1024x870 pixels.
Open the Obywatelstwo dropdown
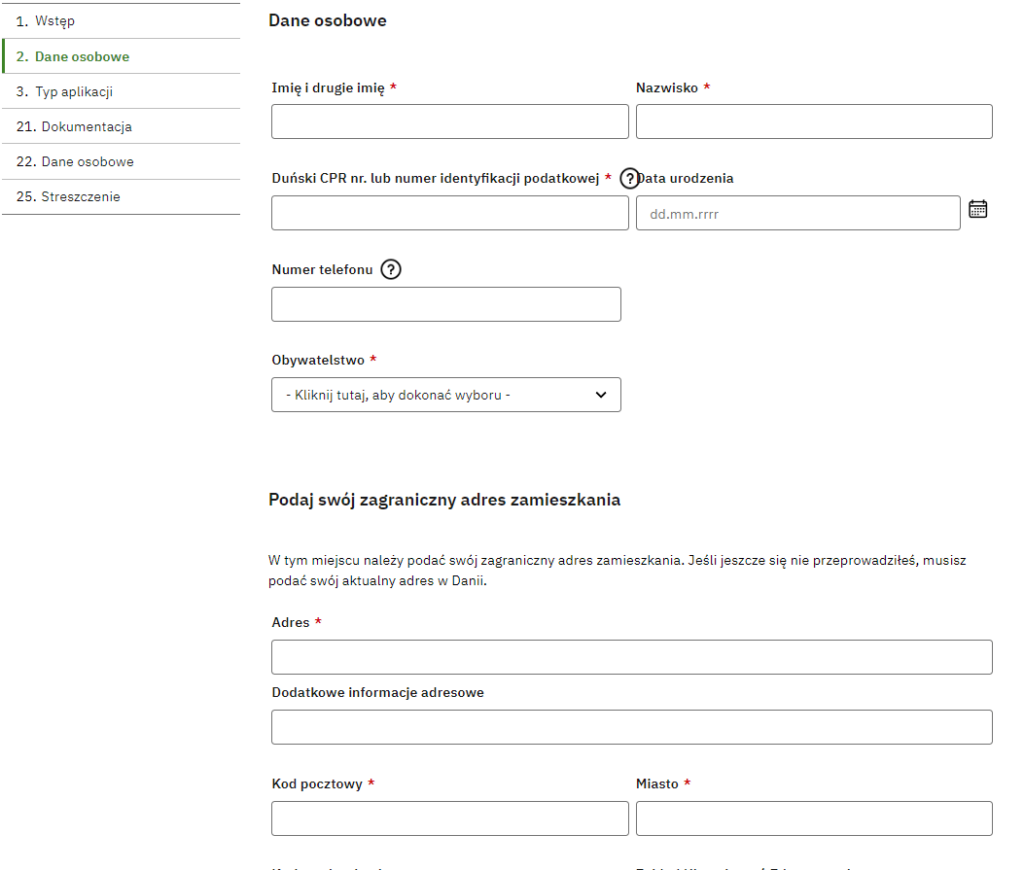pos(446,395)
